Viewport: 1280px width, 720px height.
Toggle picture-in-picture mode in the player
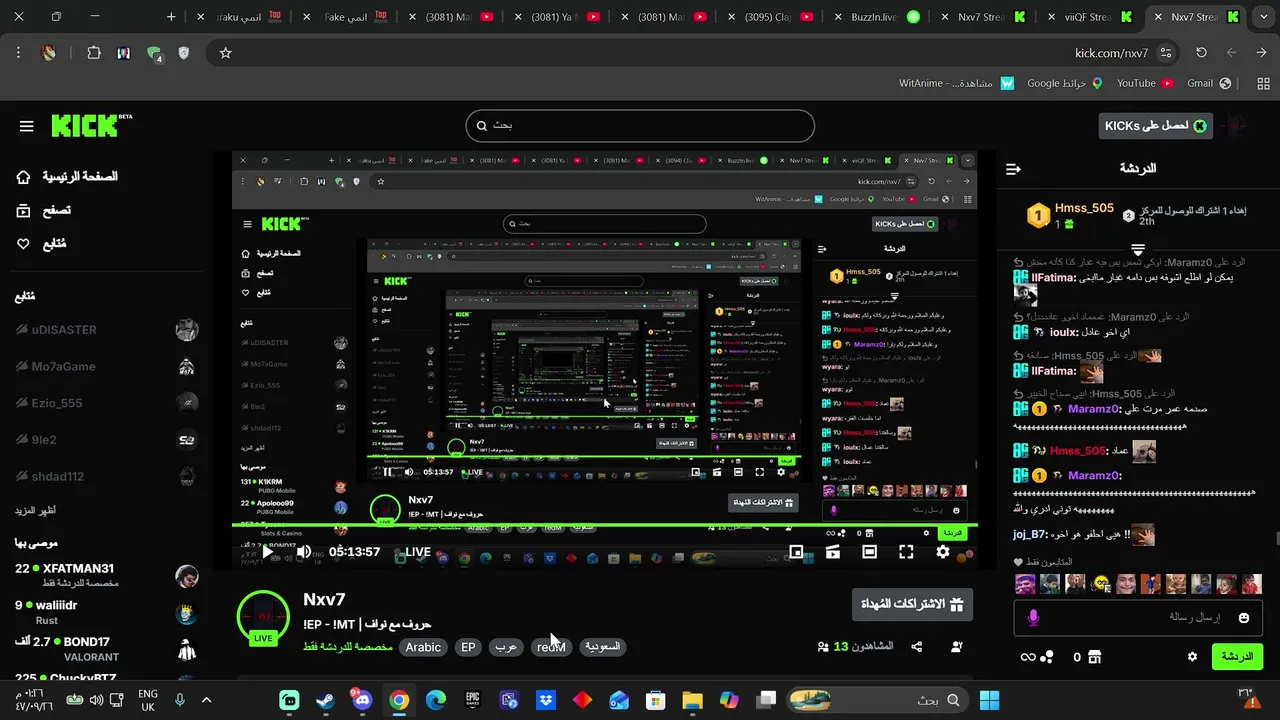pyautogui.click(x=796, y=552)
